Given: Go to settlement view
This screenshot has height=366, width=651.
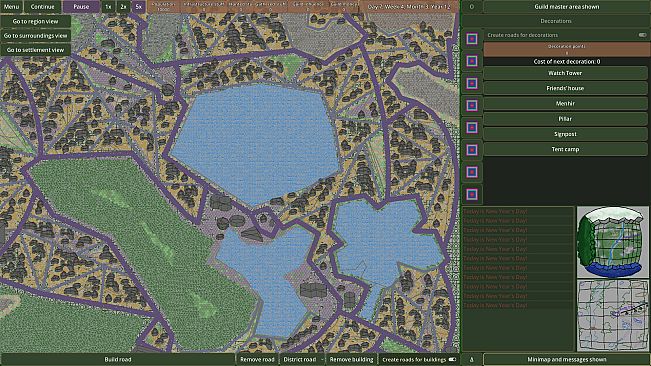Looking at the screenshot, I should click(35, 50).
